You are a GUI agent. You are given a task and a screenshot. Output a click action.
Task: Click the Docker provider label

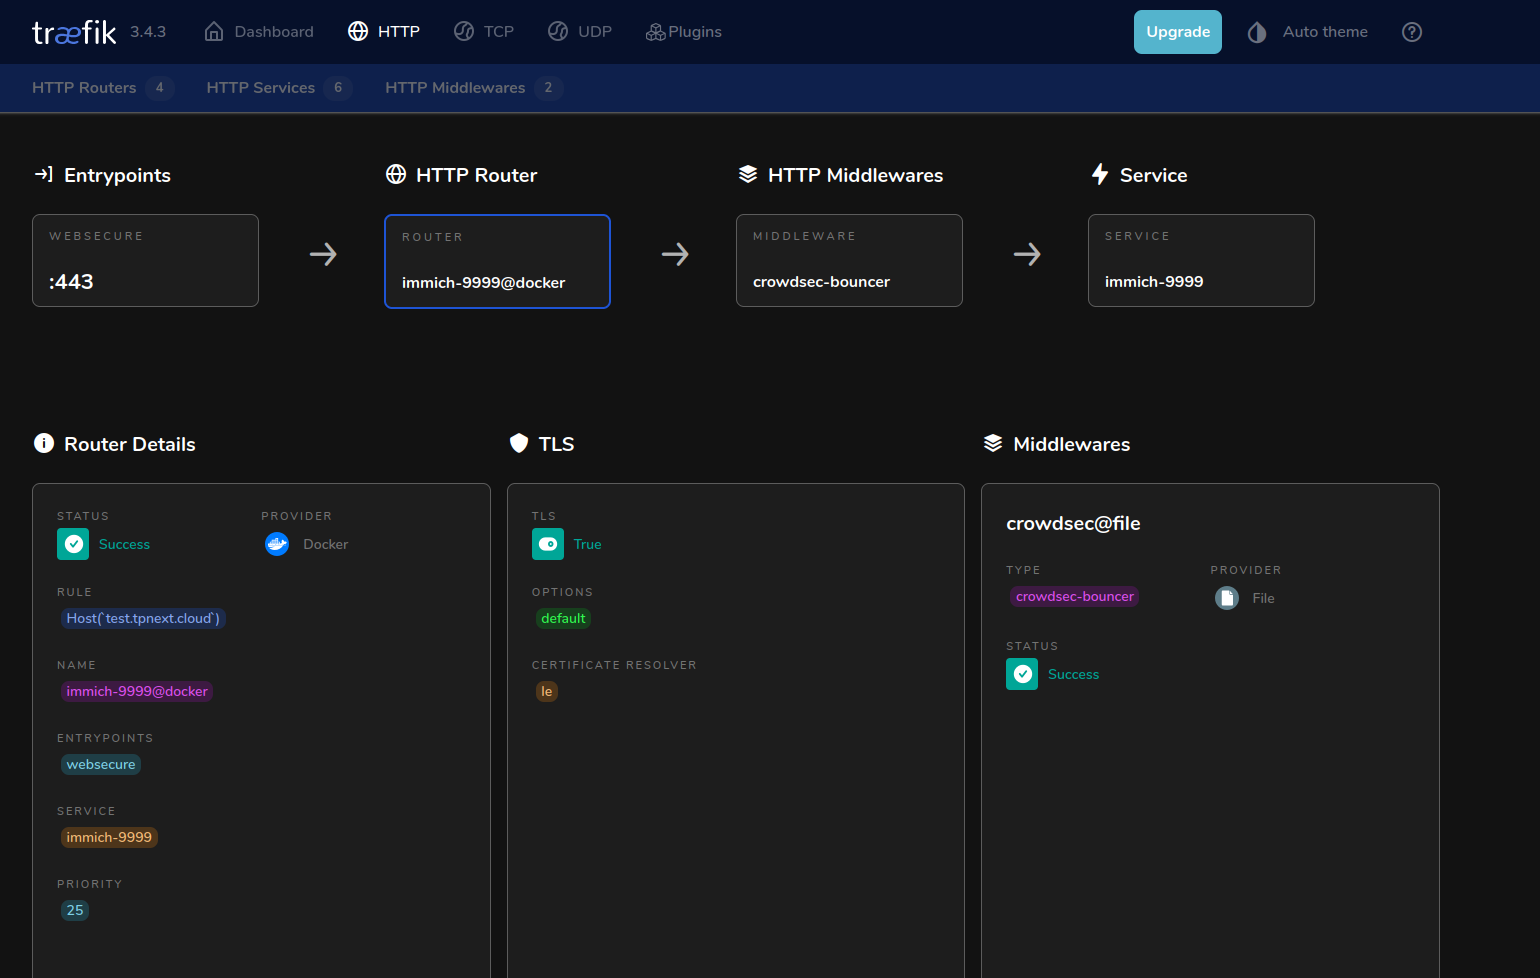pos(326,544)
